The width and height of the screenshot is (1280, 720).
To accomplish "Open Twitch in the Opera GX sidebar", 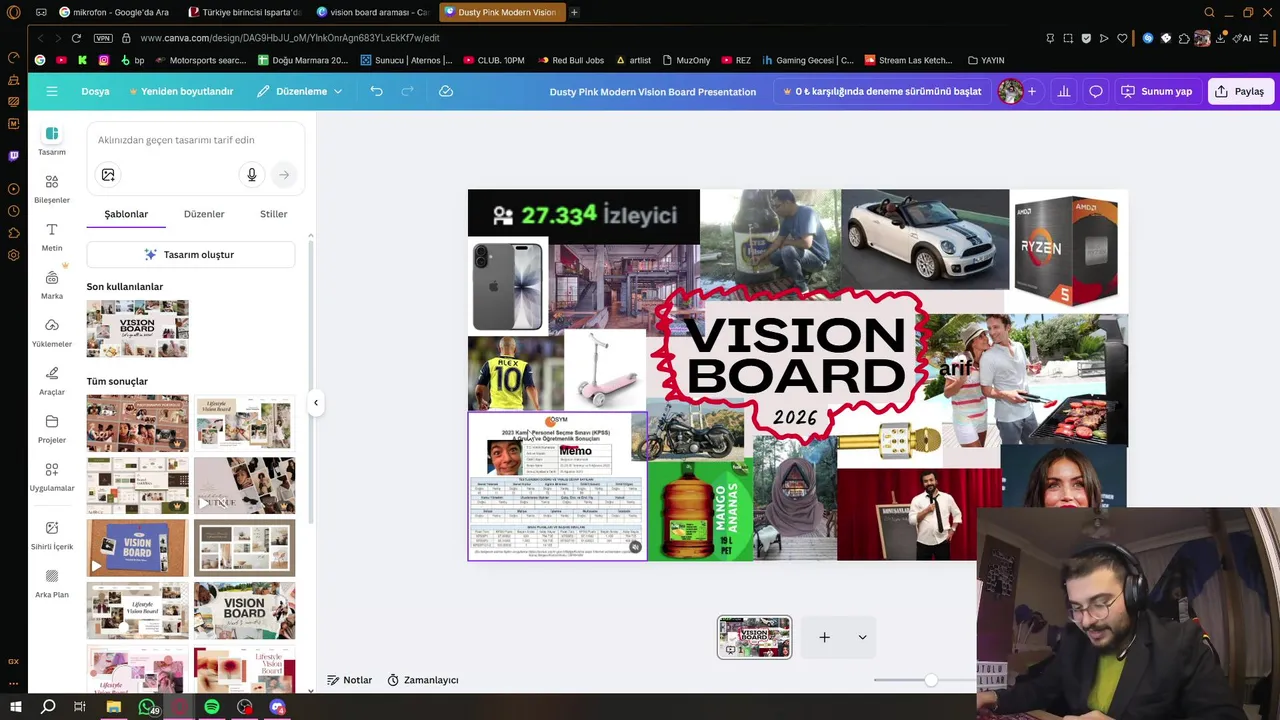I will (13, 156).
